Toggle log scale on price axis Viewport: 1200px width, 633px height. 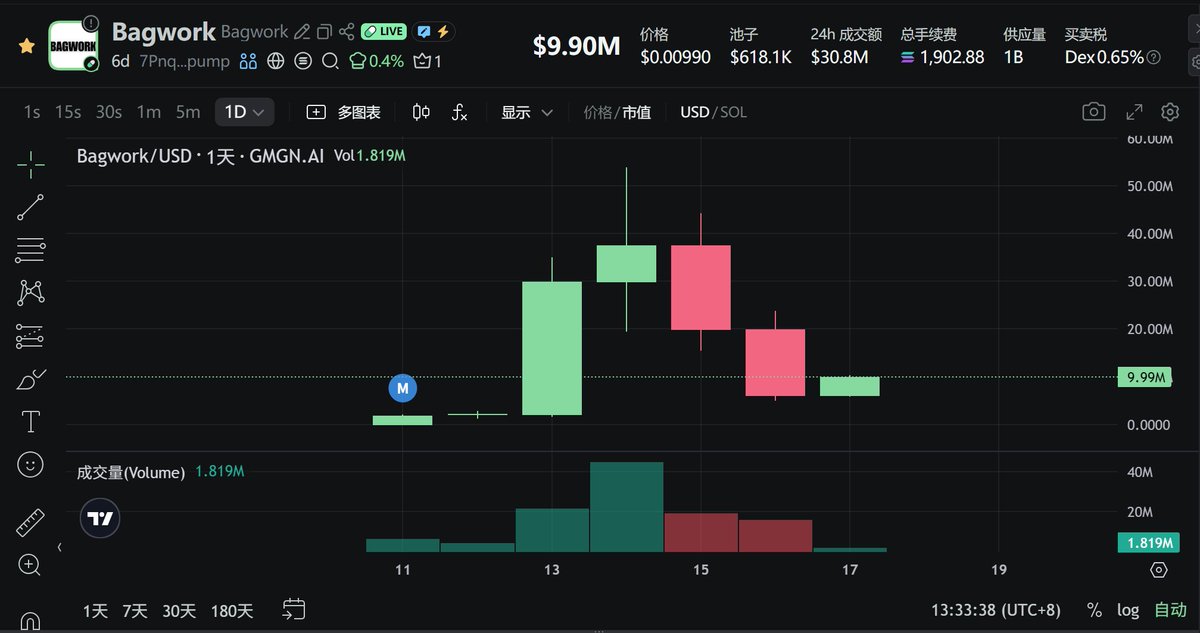point(1128,610)
